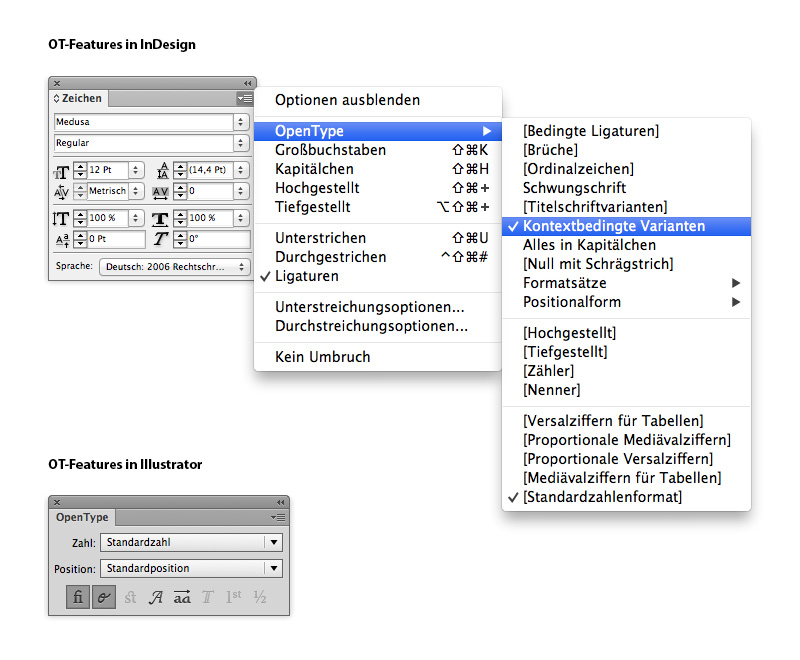800x660 pixels.
Task: Click swash icon in OpenType panel
Action: coord(156,597)
